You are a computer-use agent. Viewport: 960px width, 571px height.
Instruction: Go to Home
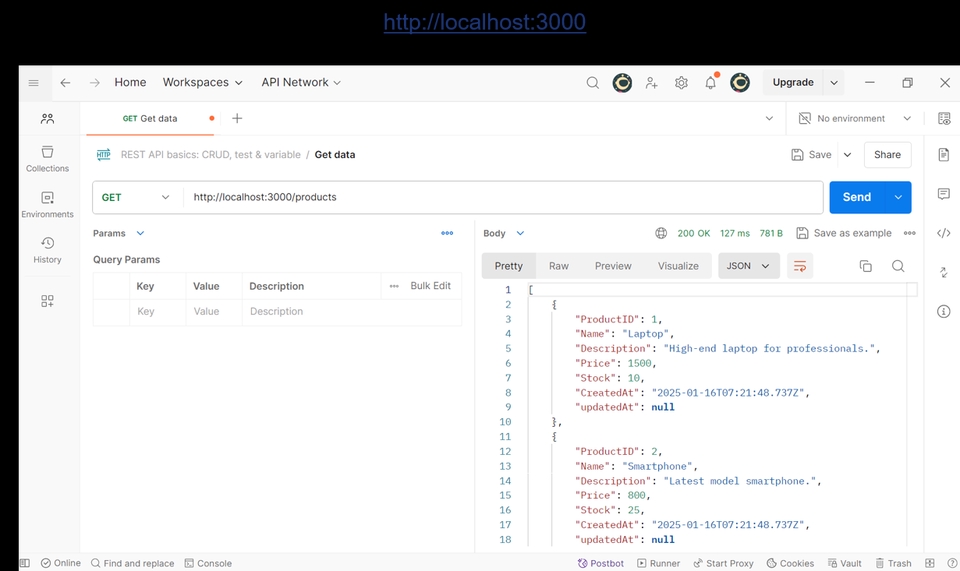click(130, 83)
